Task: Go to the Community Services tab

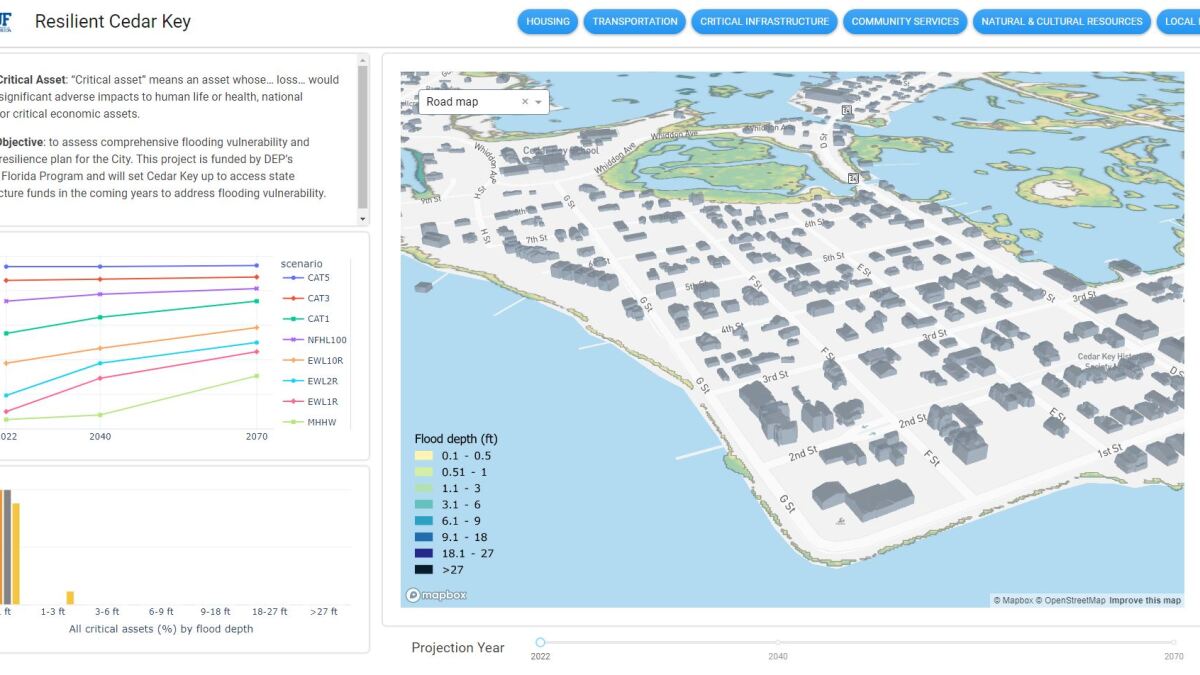Action: [x=905, y=21]
